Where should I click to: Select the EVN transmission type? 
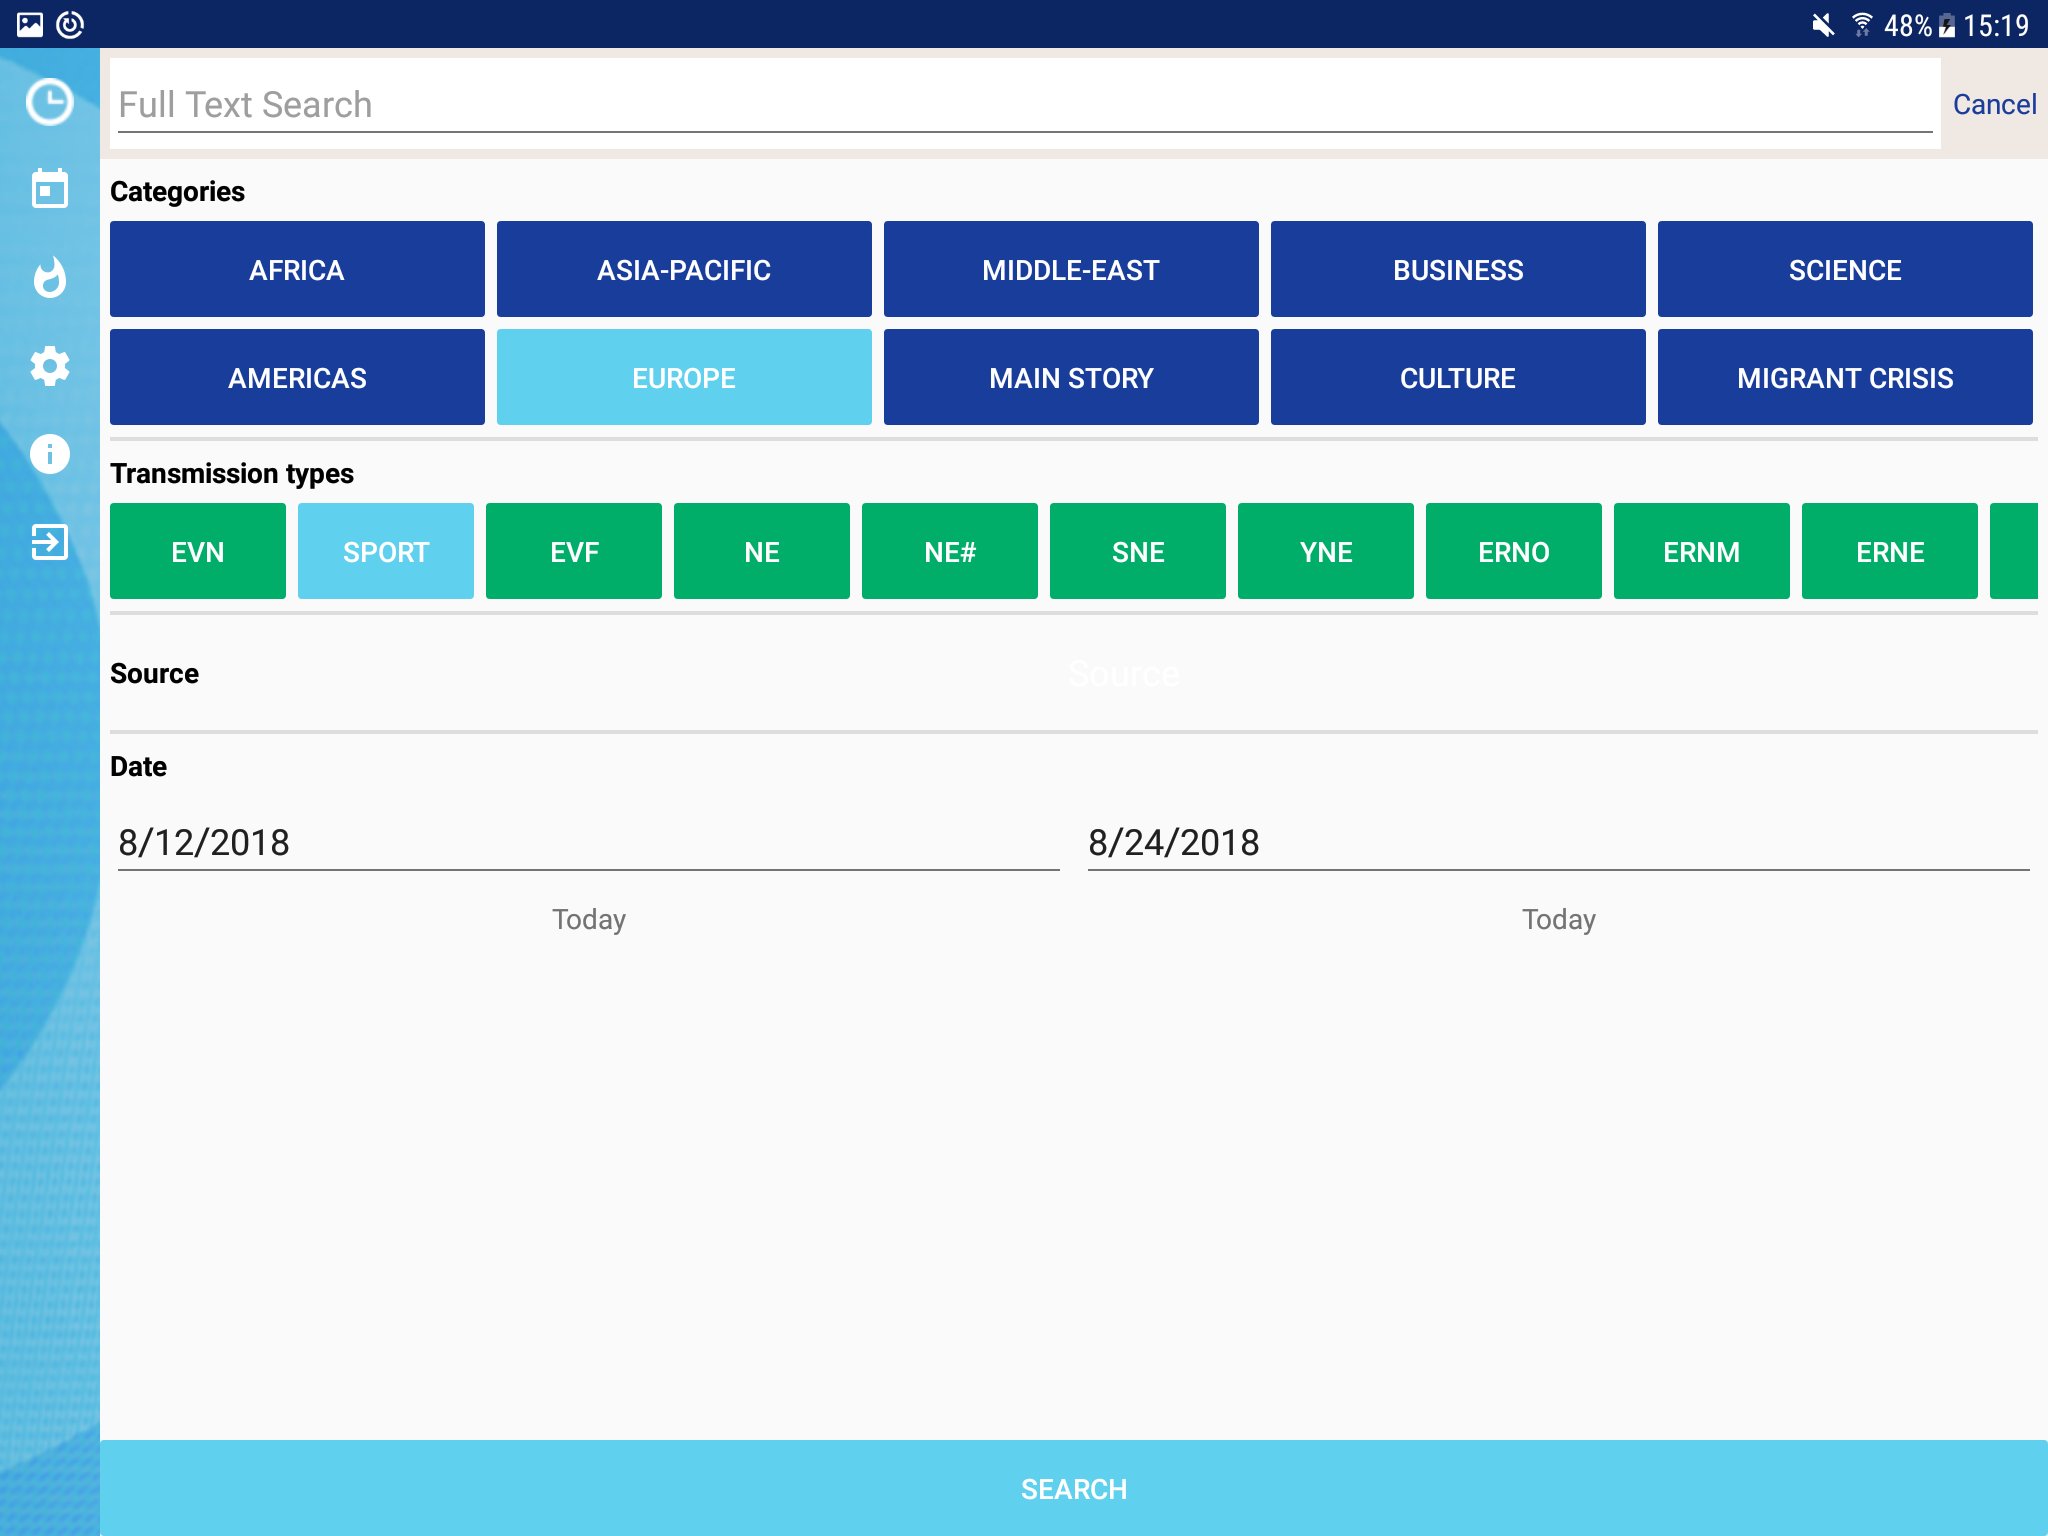point(197,552)
